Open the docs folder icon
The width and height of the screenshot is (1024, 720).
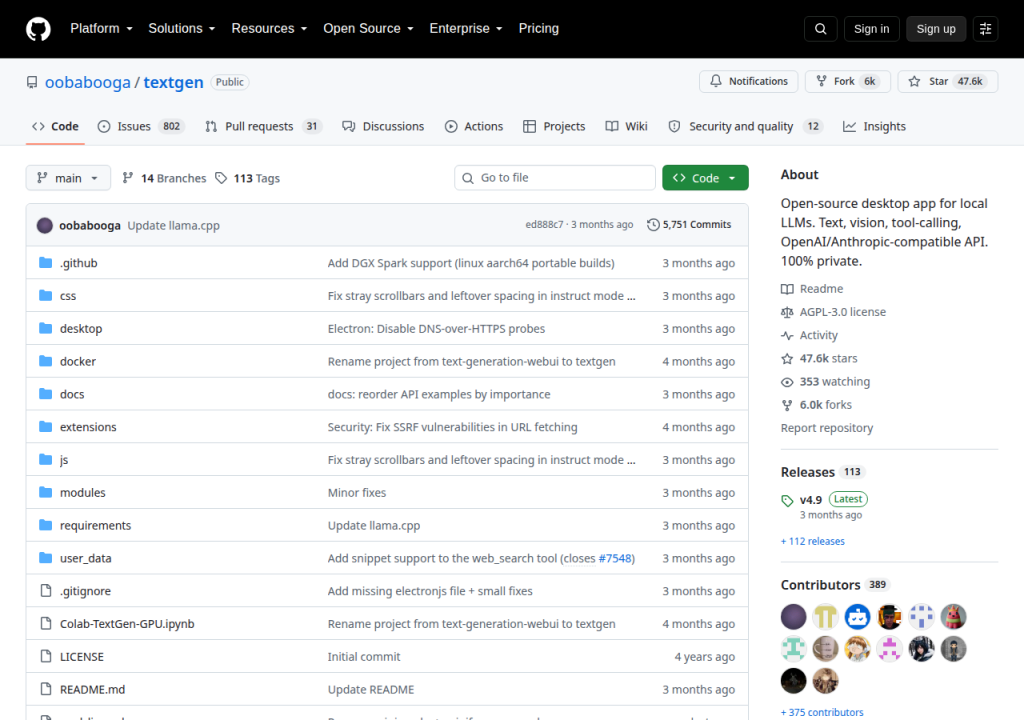point(45,393)
